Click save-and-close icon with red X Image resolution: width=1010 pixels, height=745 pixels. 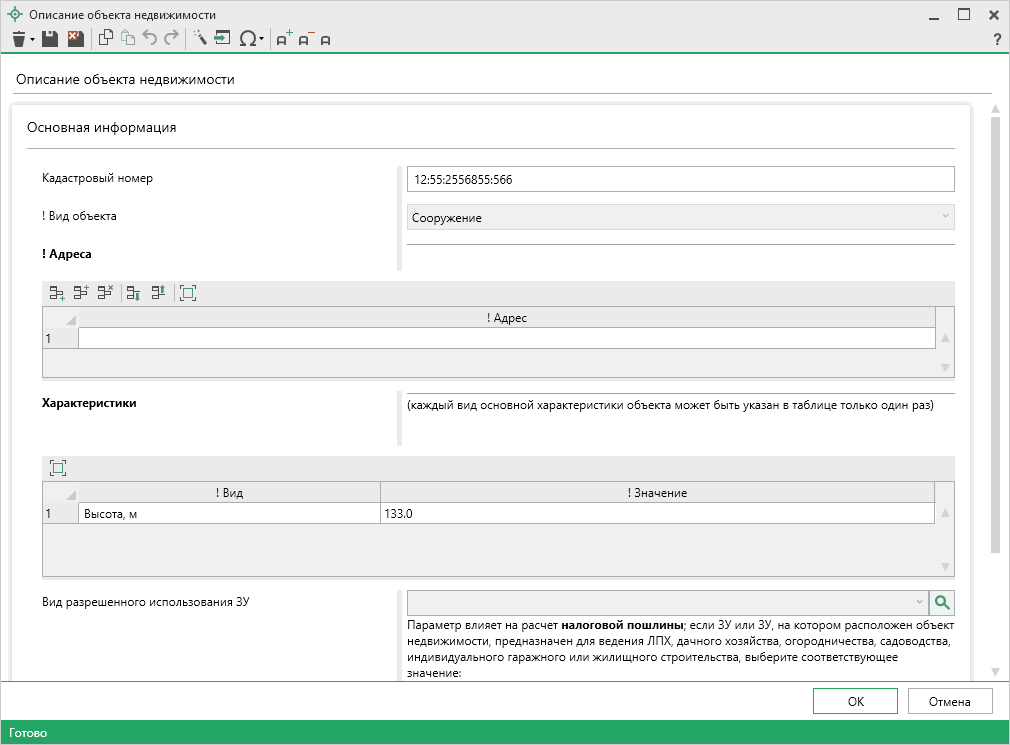pos(75,39)
